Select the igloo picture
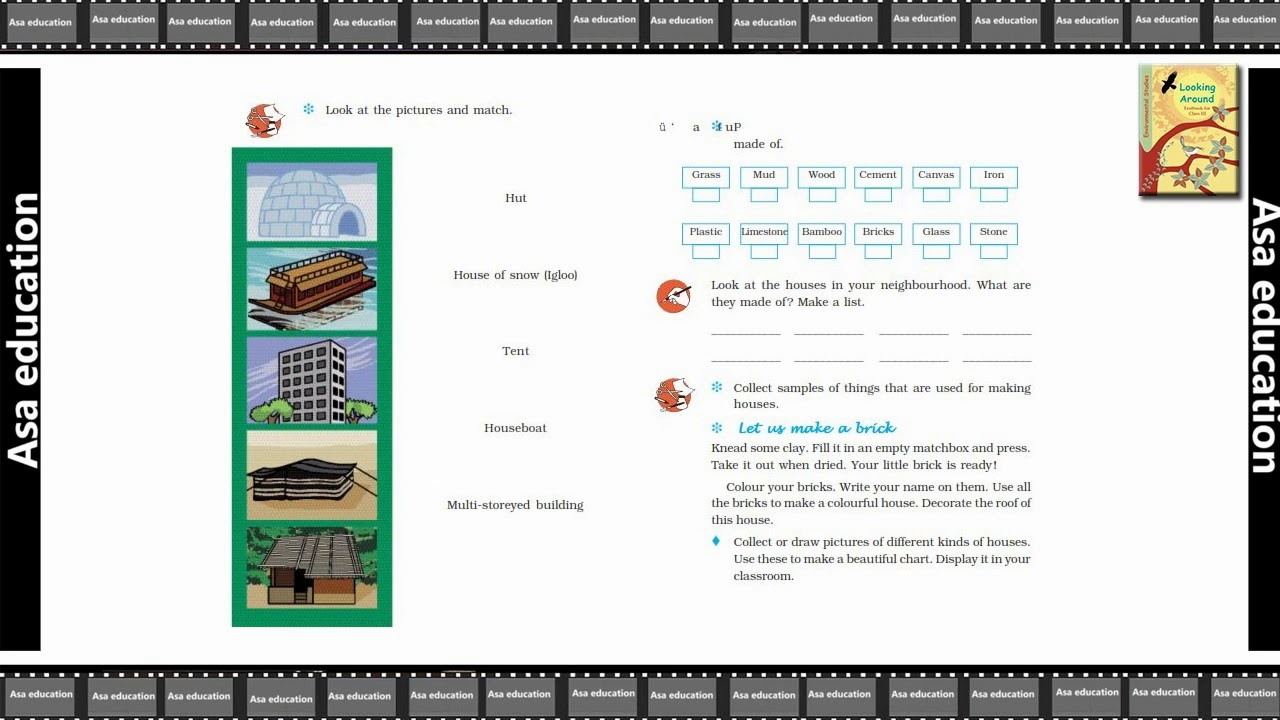Viewport: 1280px width, 720px height. (312, 203)
